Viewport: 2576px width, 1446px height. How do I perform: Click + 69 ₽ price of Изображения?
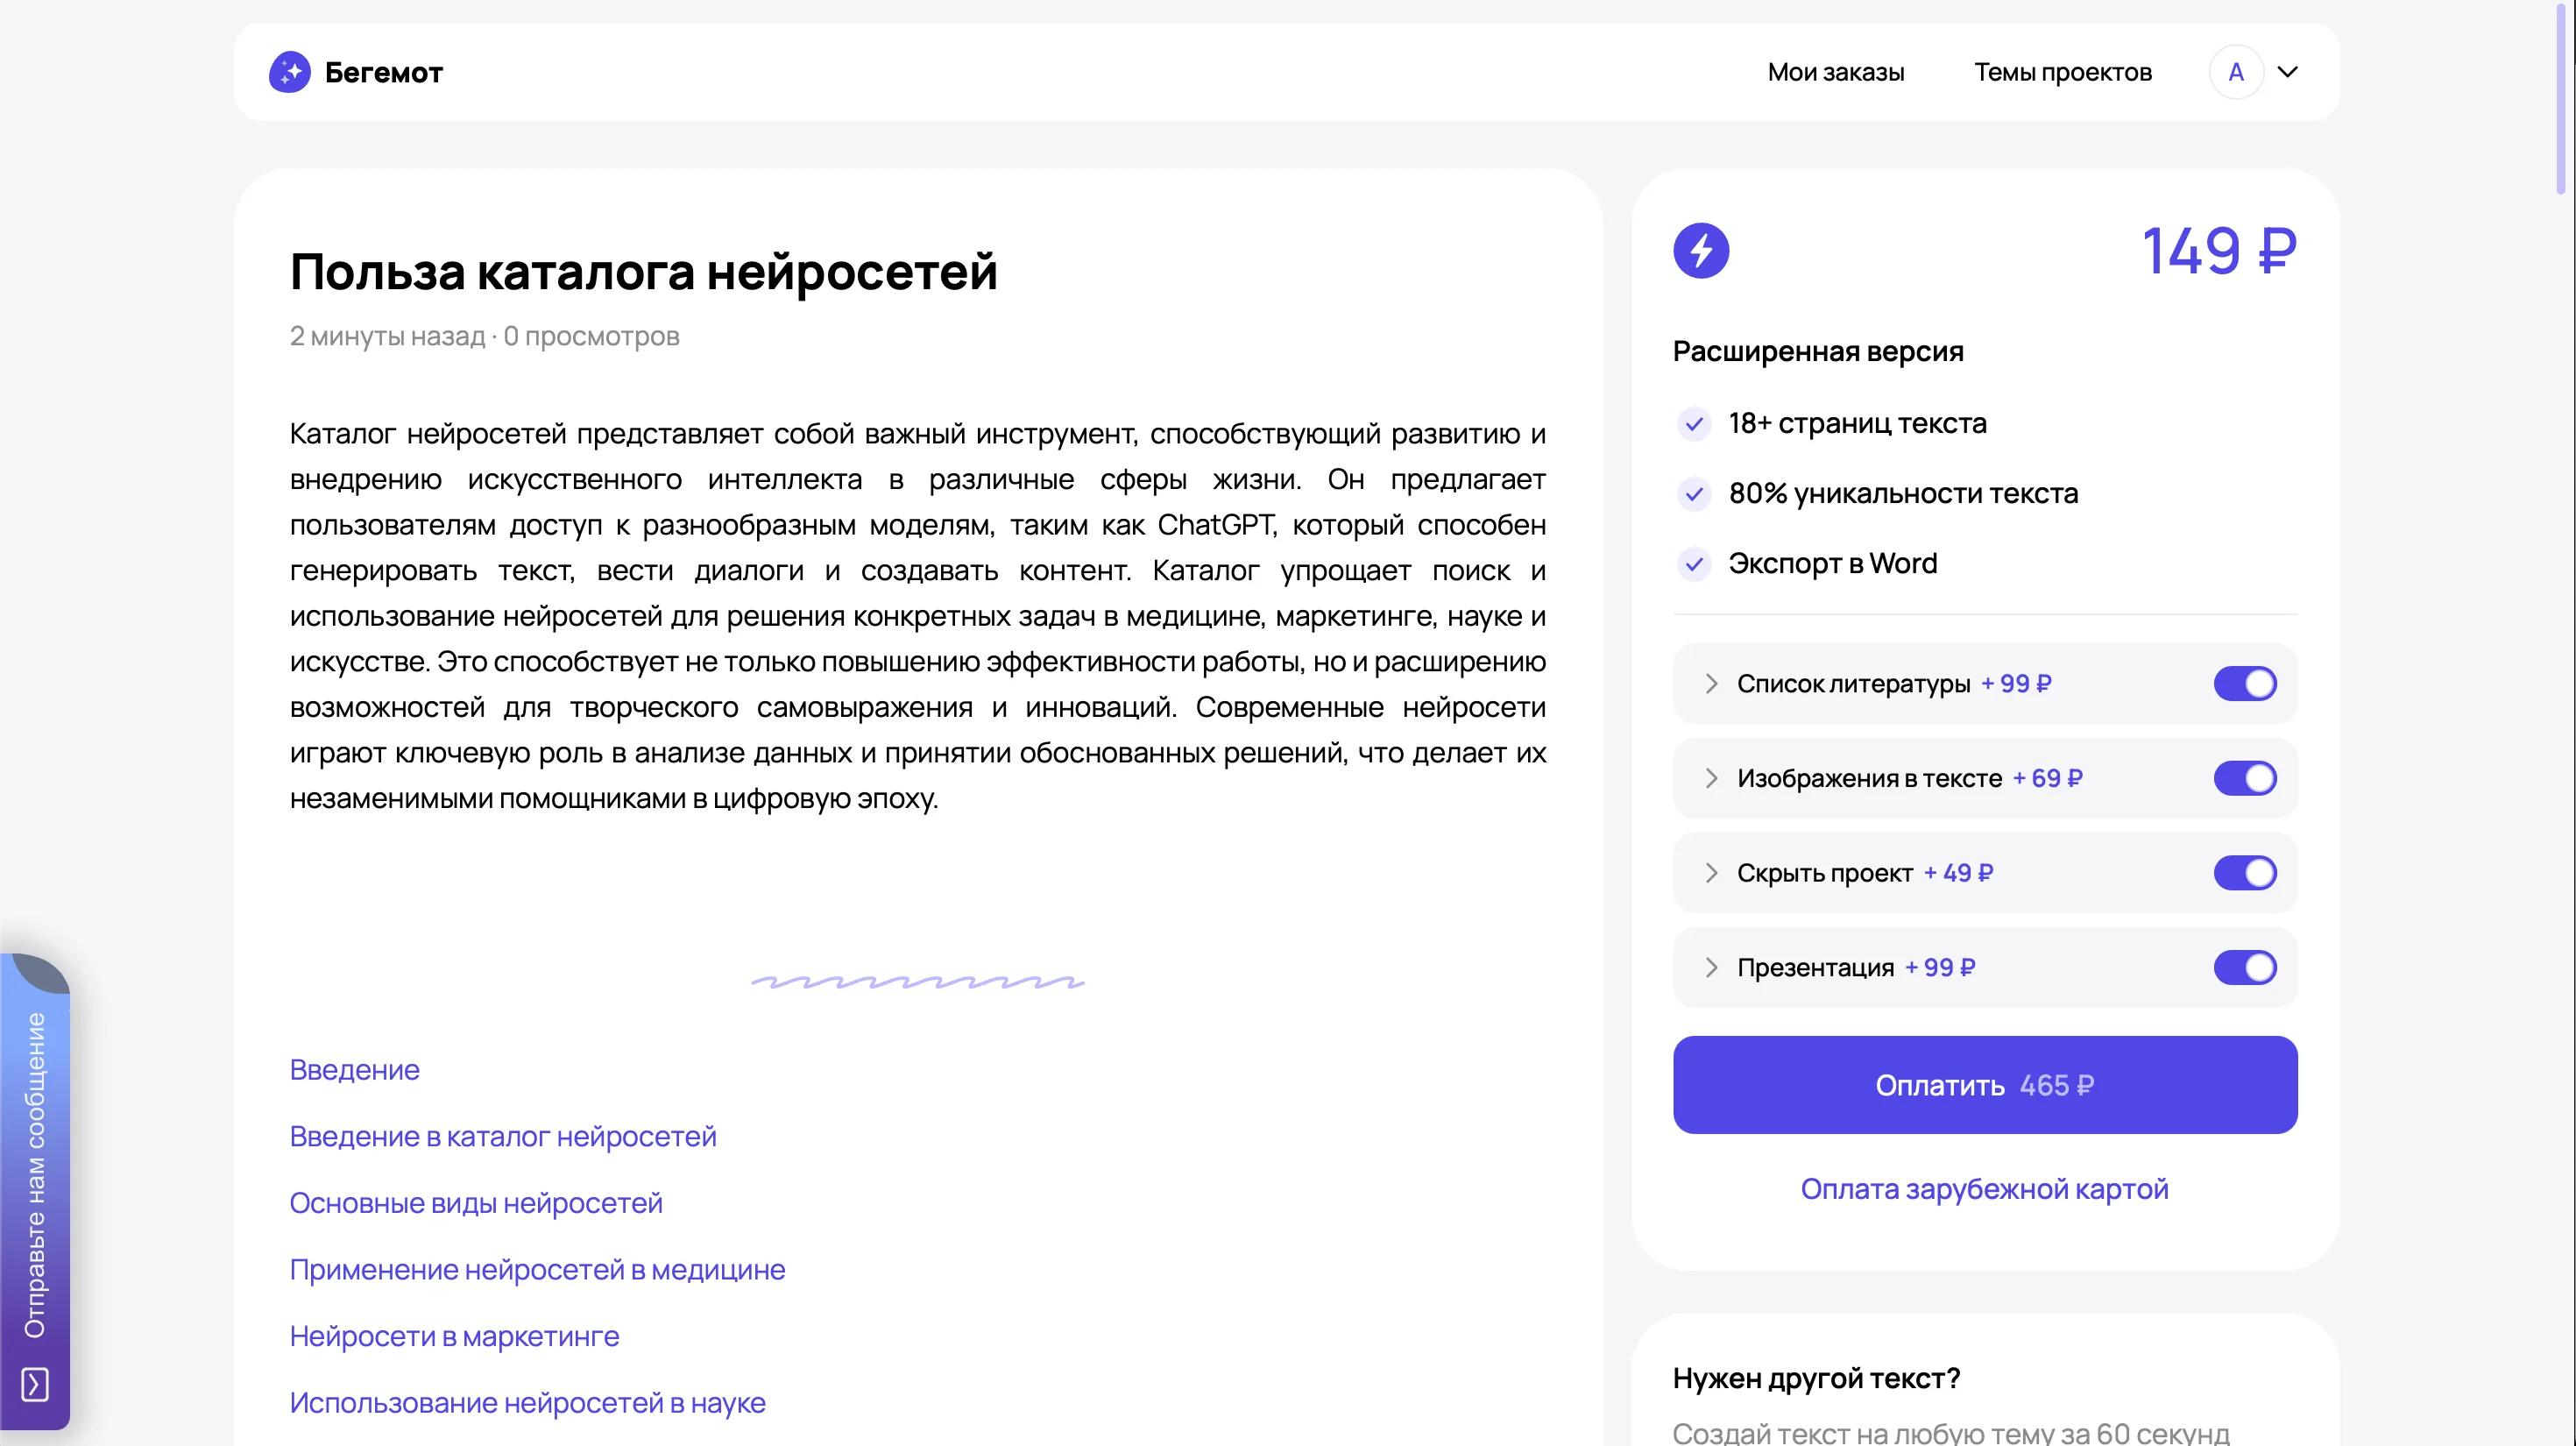tap(2048, 778)
